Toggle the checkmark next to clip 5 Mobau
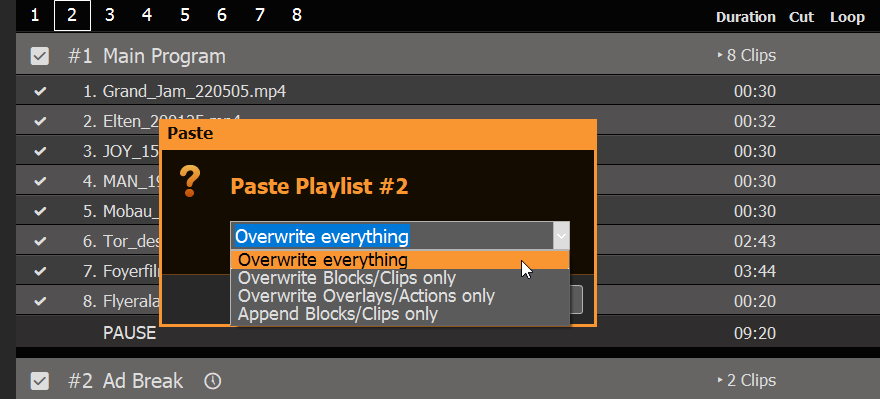Viewport: 880px width, 399px height. point(40,211)
